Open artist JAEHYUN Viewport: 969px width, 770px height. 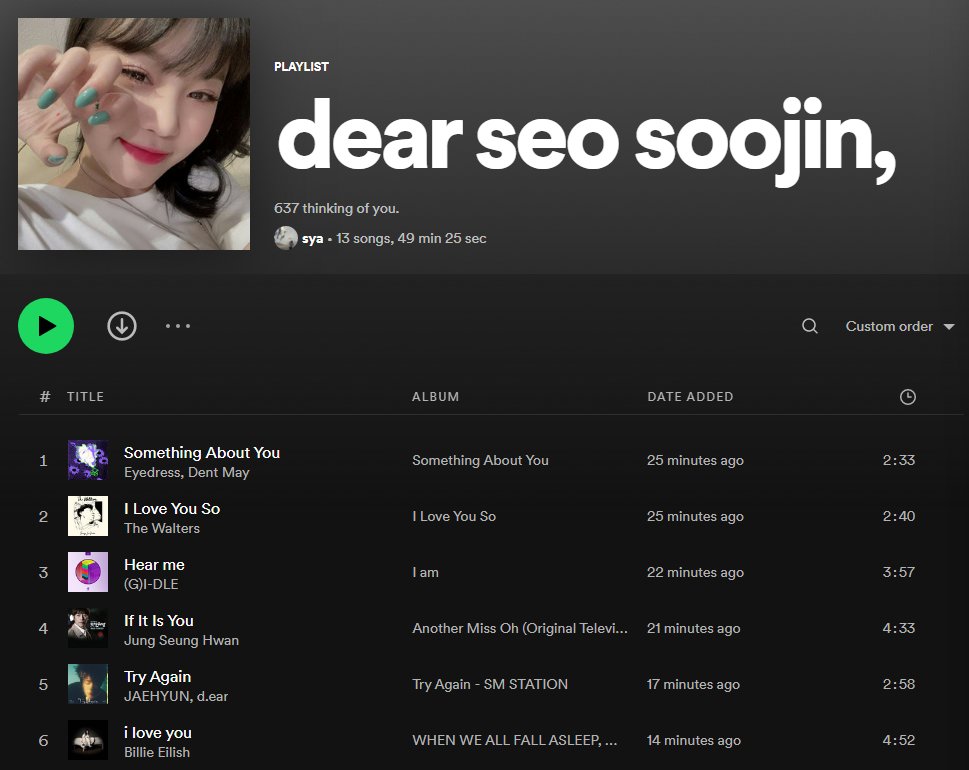click(157, 696)
